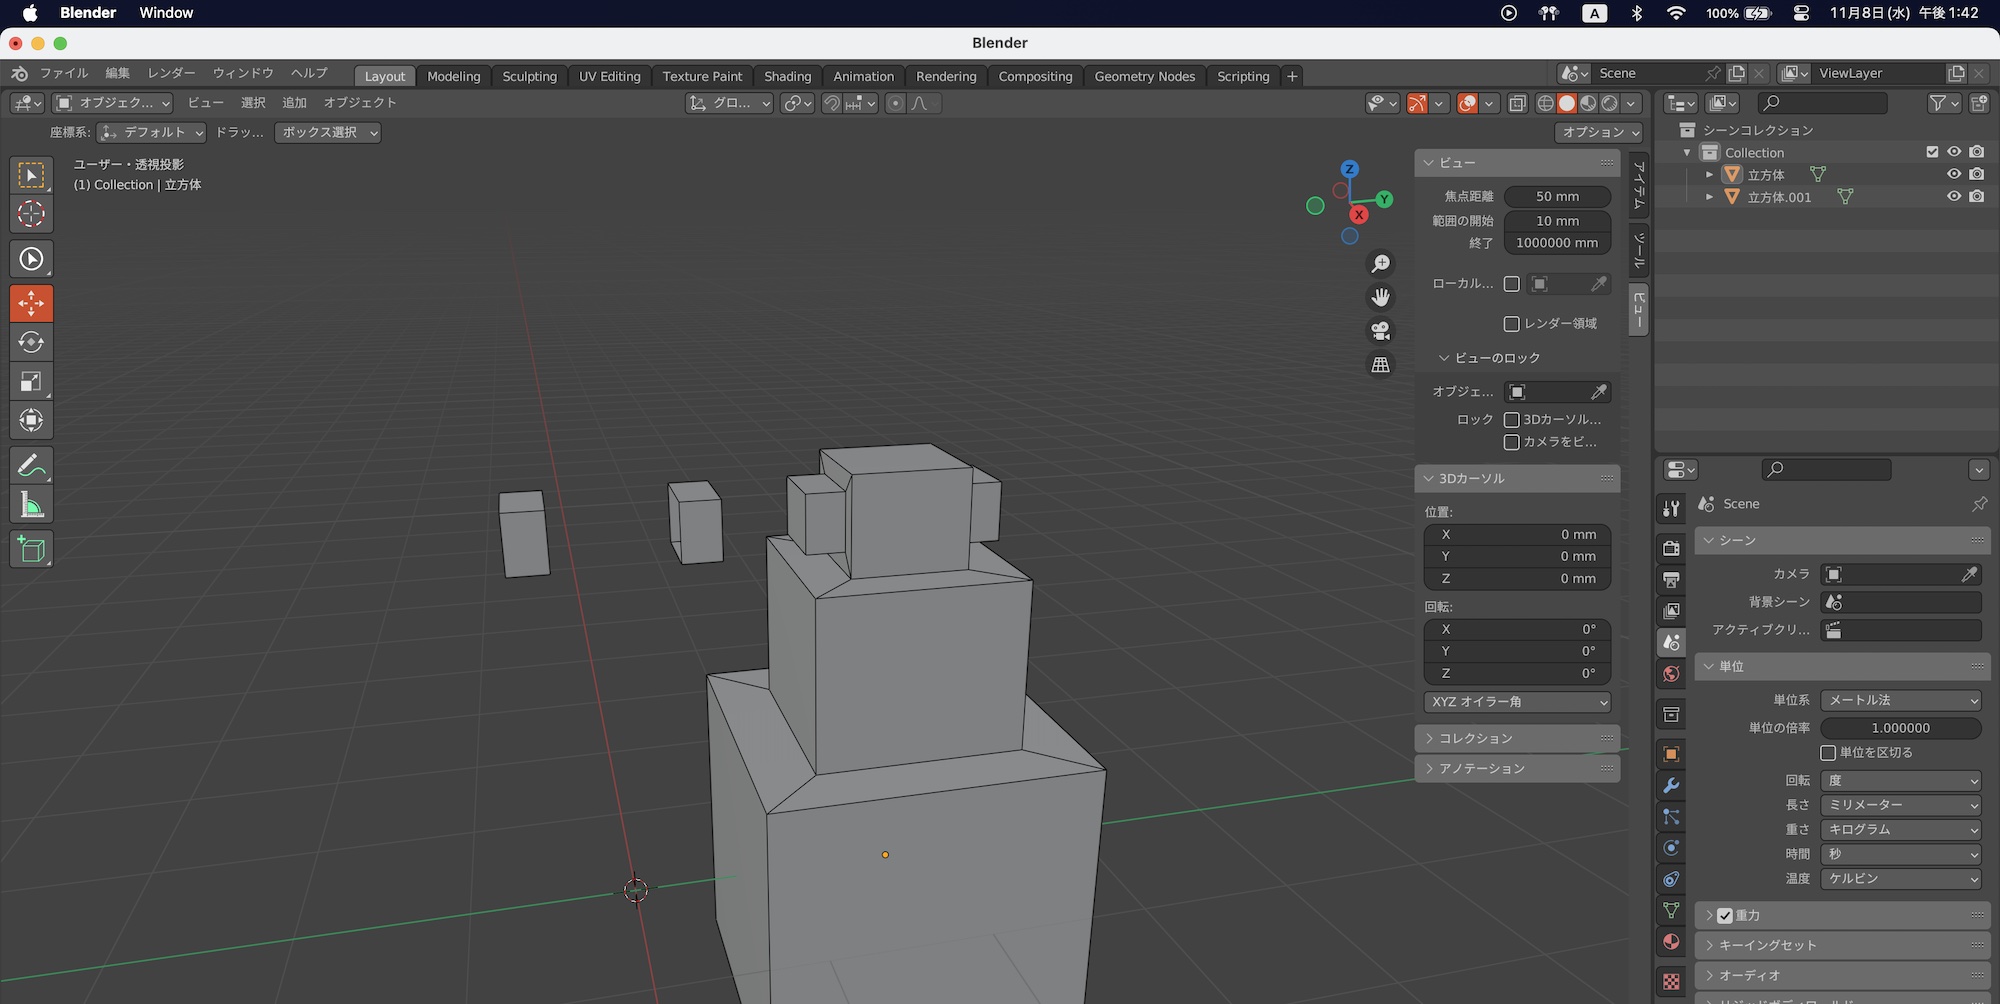The width and height of the screenshot is (2000, 1004).
Task: Open the Annotate tool
Action: click(31, 466)
